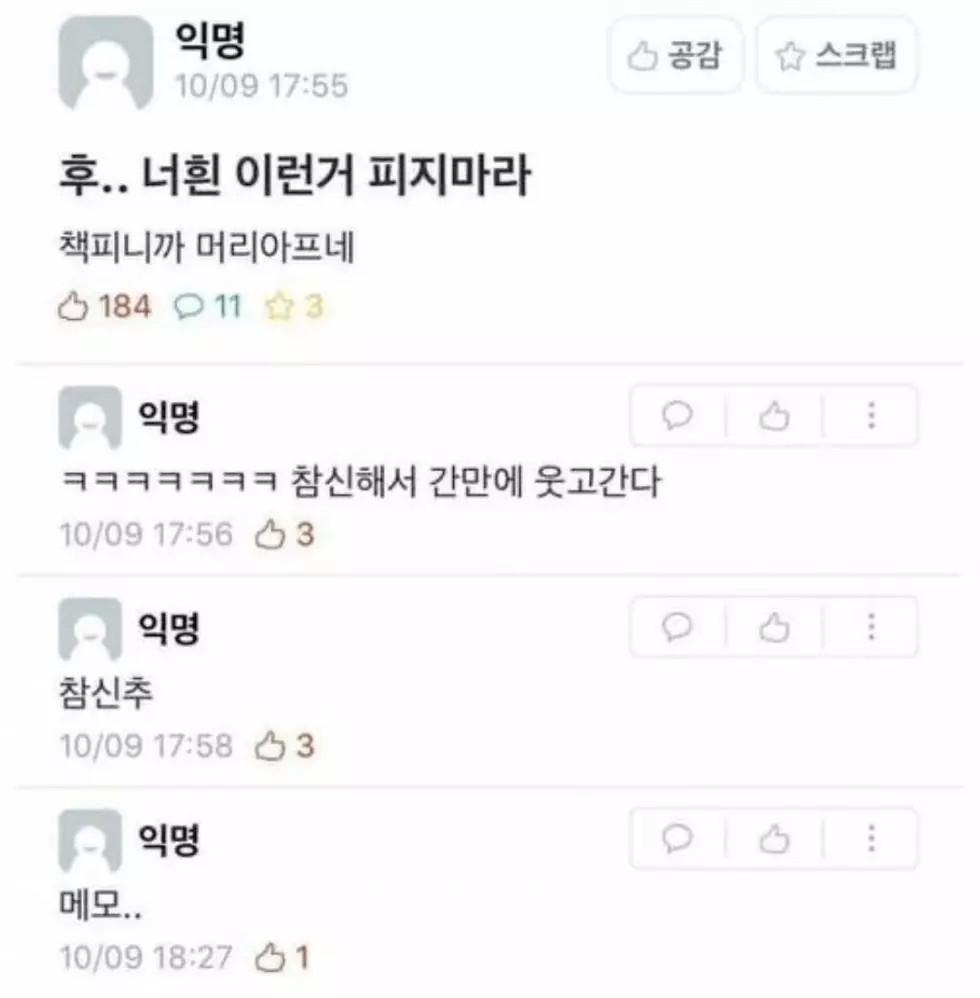The height and width of the screenshot is (998, 980).
Task: Like the 메모.. comment
Action: coord(774,838)
